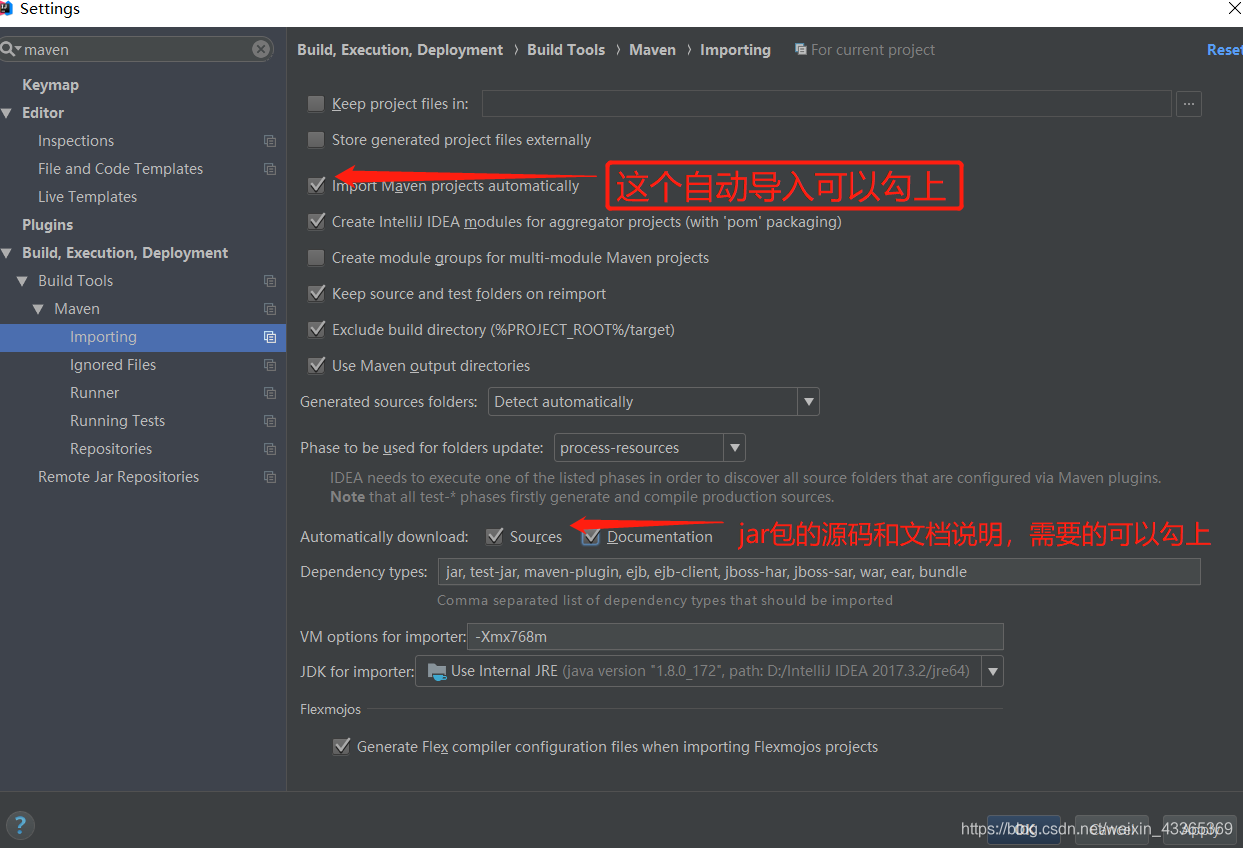Viewport: 1243px width, 848px height.
Task: Open Maven Runner settings
Action: coord(94,393)
